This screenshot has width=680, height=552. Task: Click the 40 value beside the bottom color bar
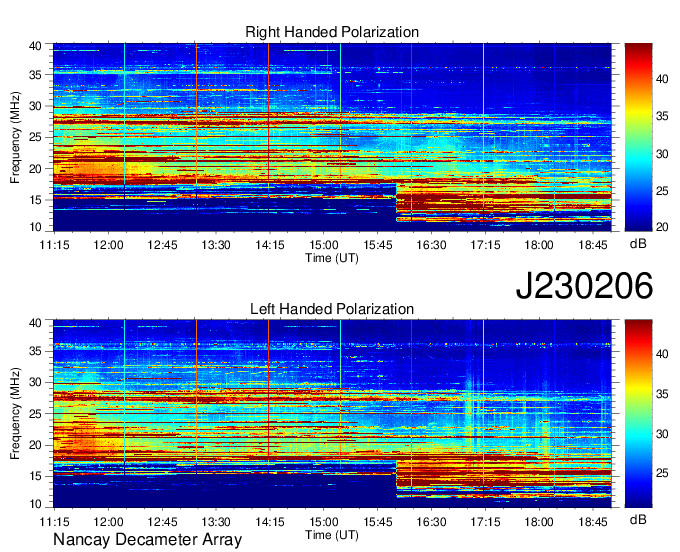(x=662, y=354)
